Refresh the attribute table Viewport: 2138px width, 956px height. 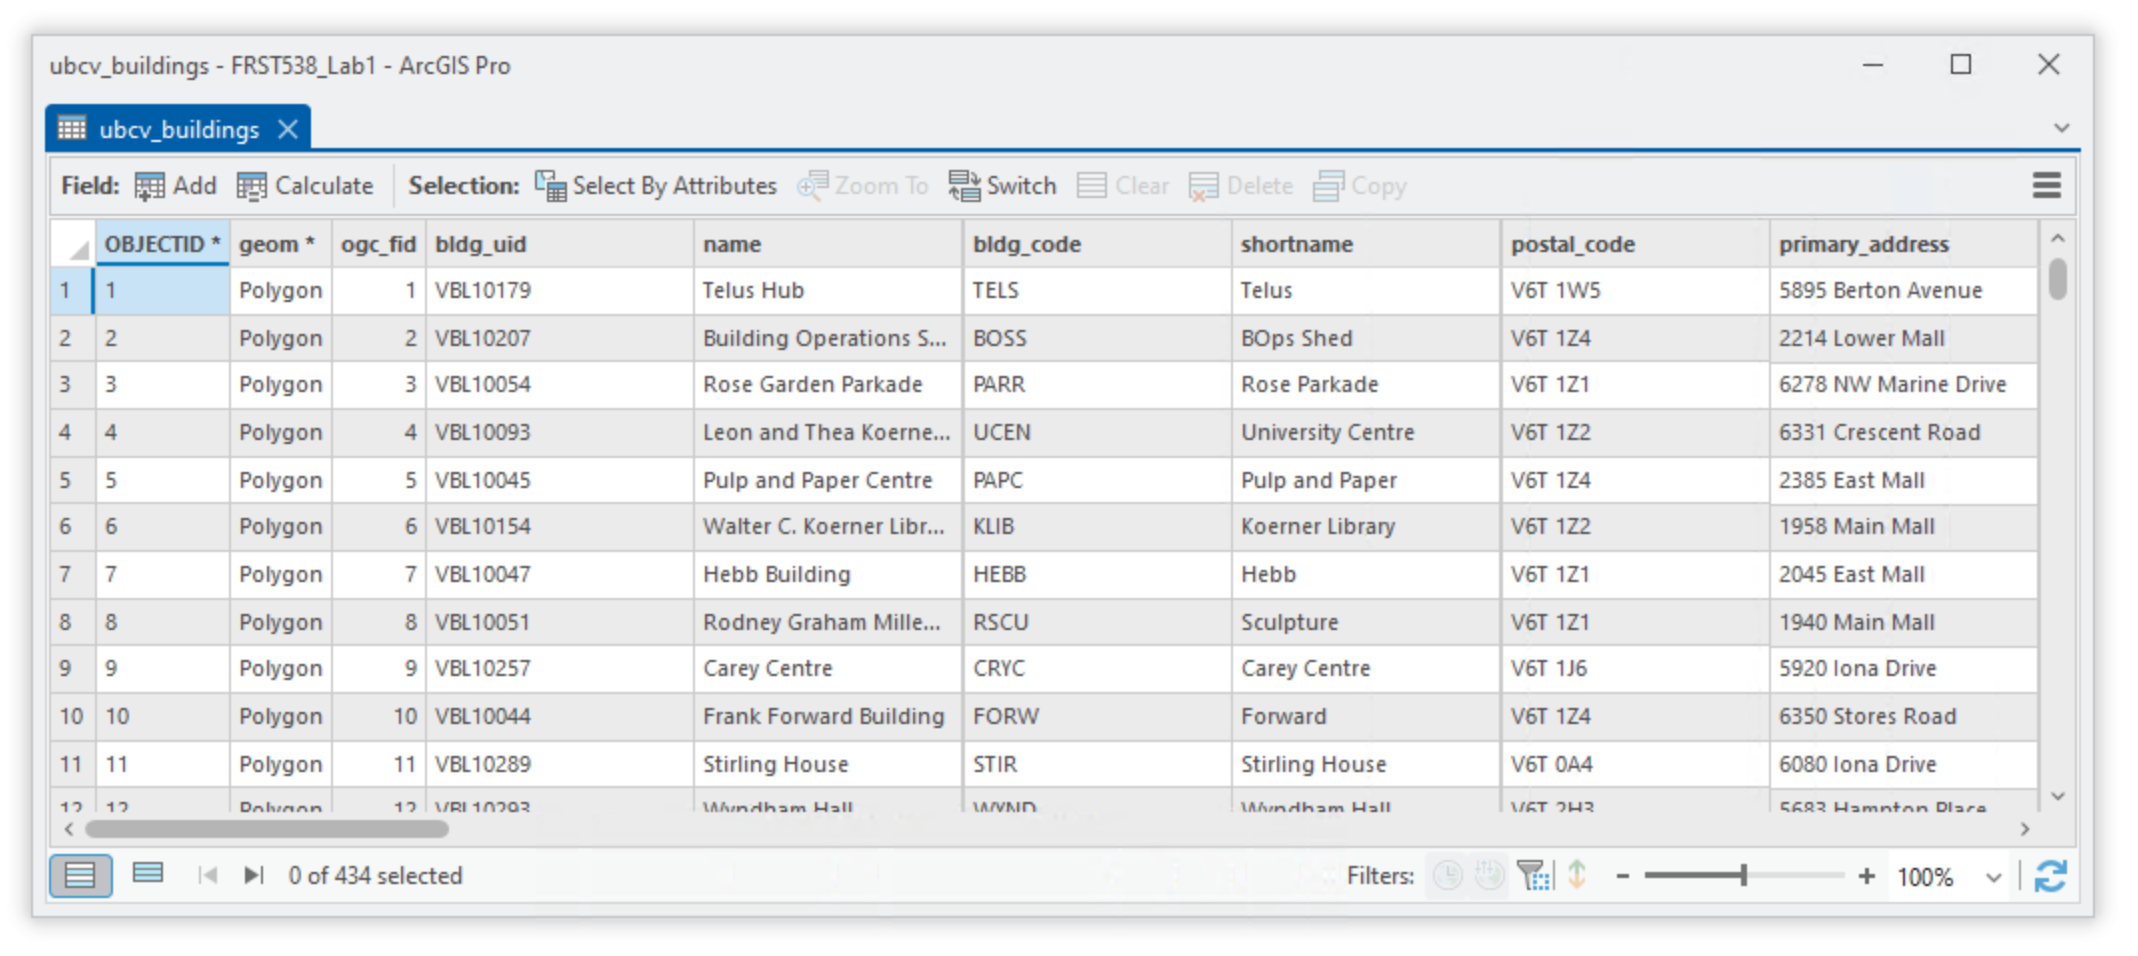(x=2050, y=876)
